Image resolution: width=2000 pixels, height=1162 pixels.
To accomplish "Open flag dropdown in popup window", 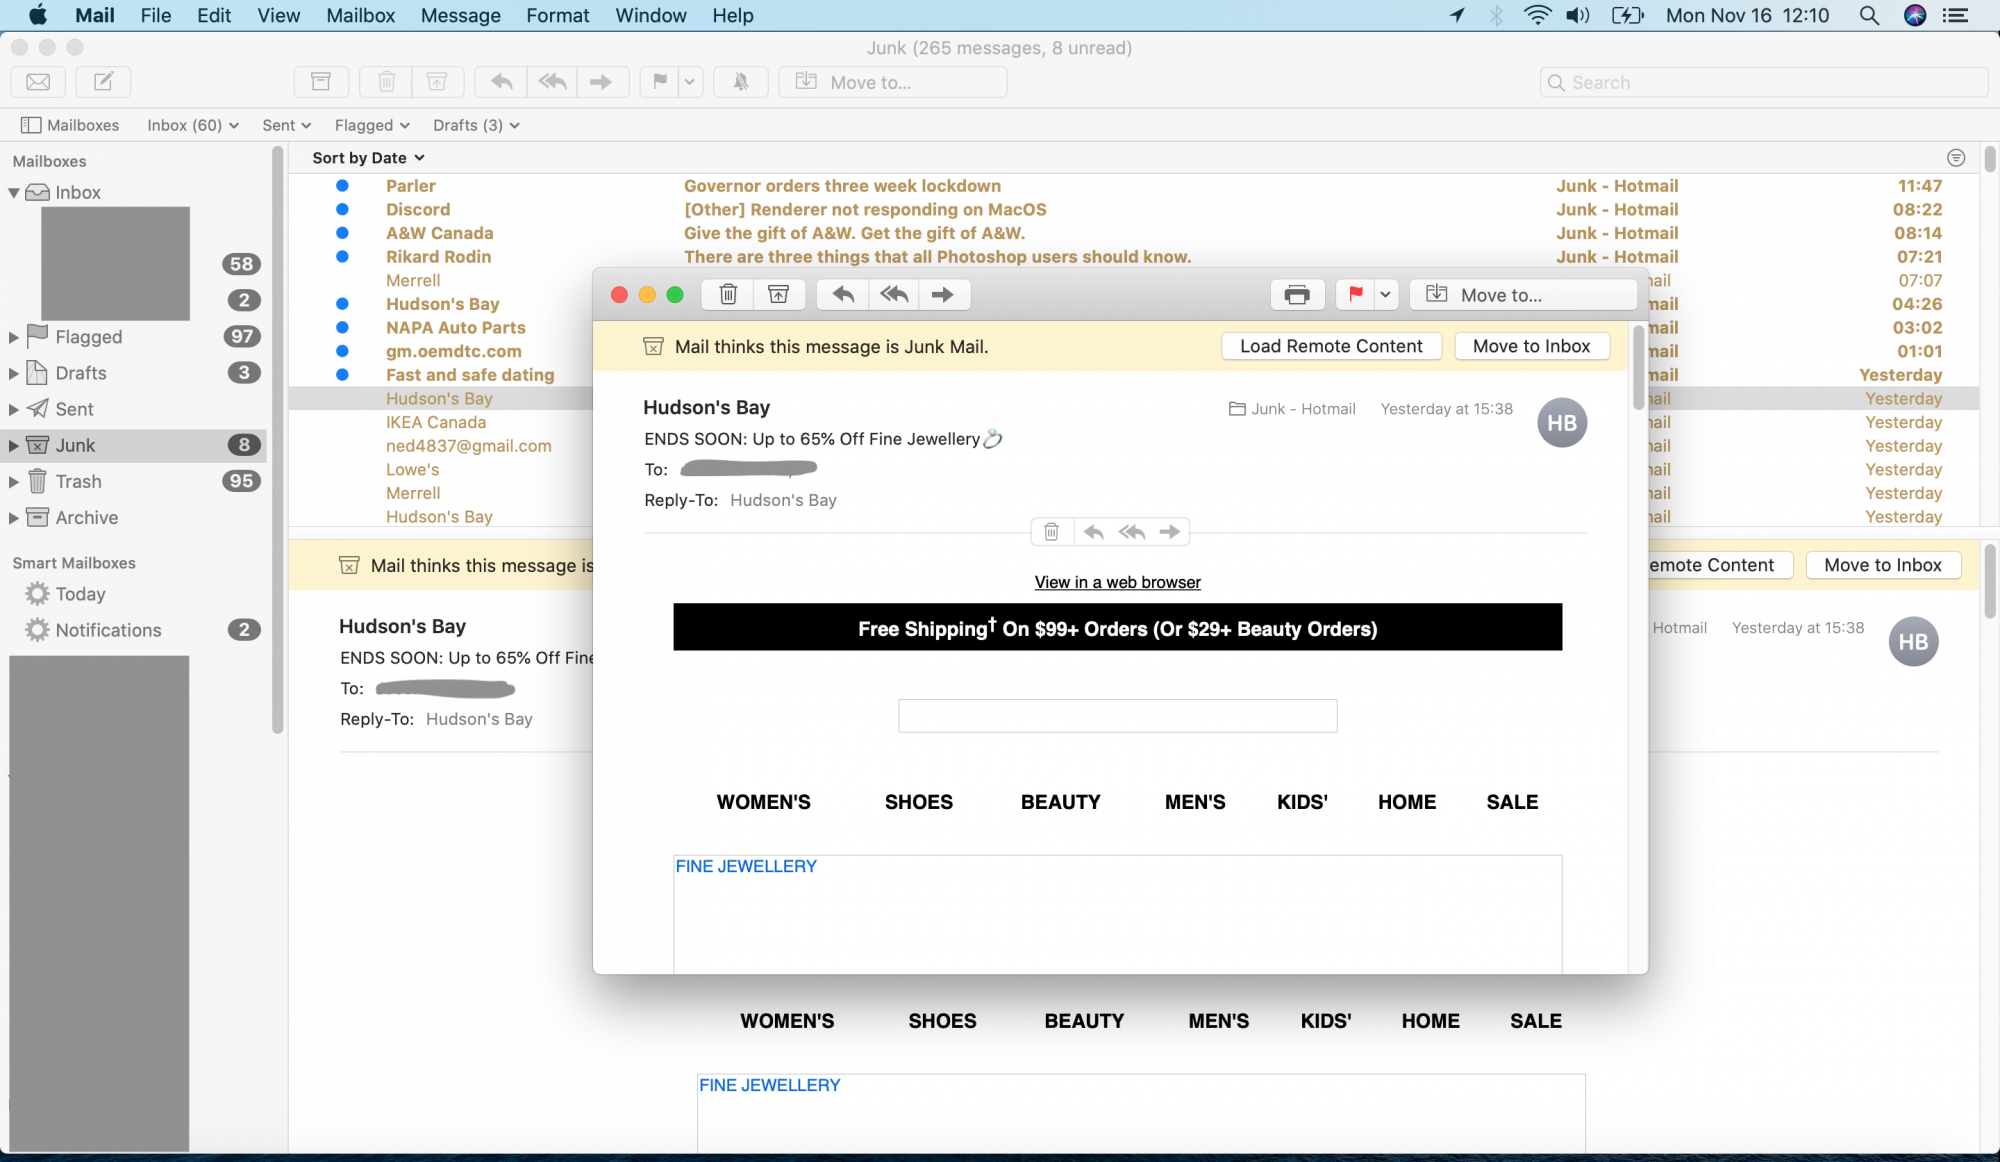I will pyautogui.click(x=1385, y=294).
